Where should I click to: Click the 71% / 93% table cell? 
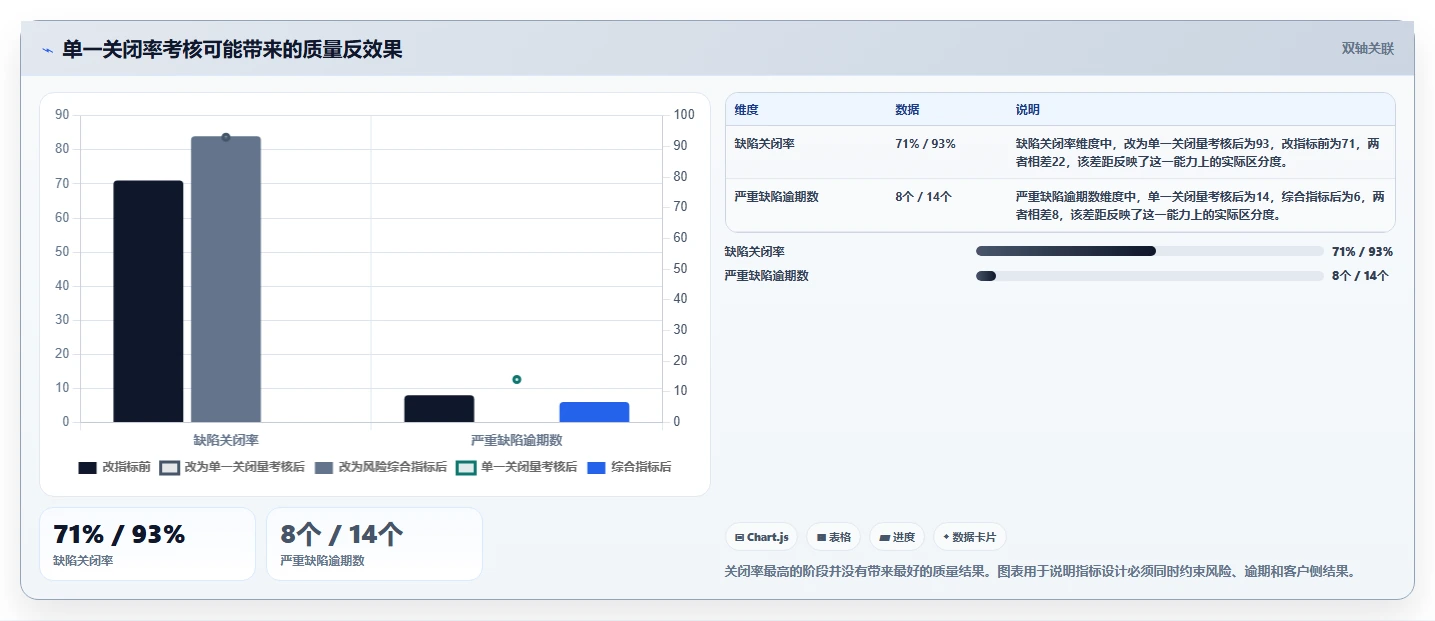[925, 144]
